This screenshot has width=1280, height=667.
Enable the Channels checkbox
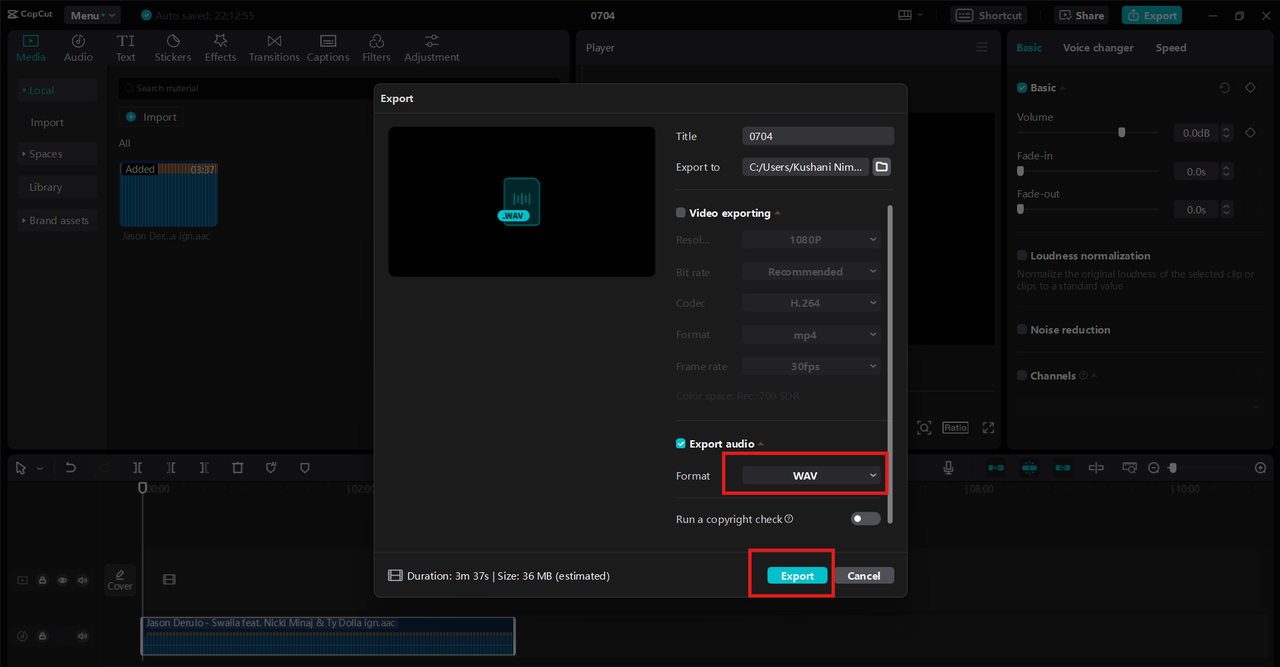point(1022,376)
